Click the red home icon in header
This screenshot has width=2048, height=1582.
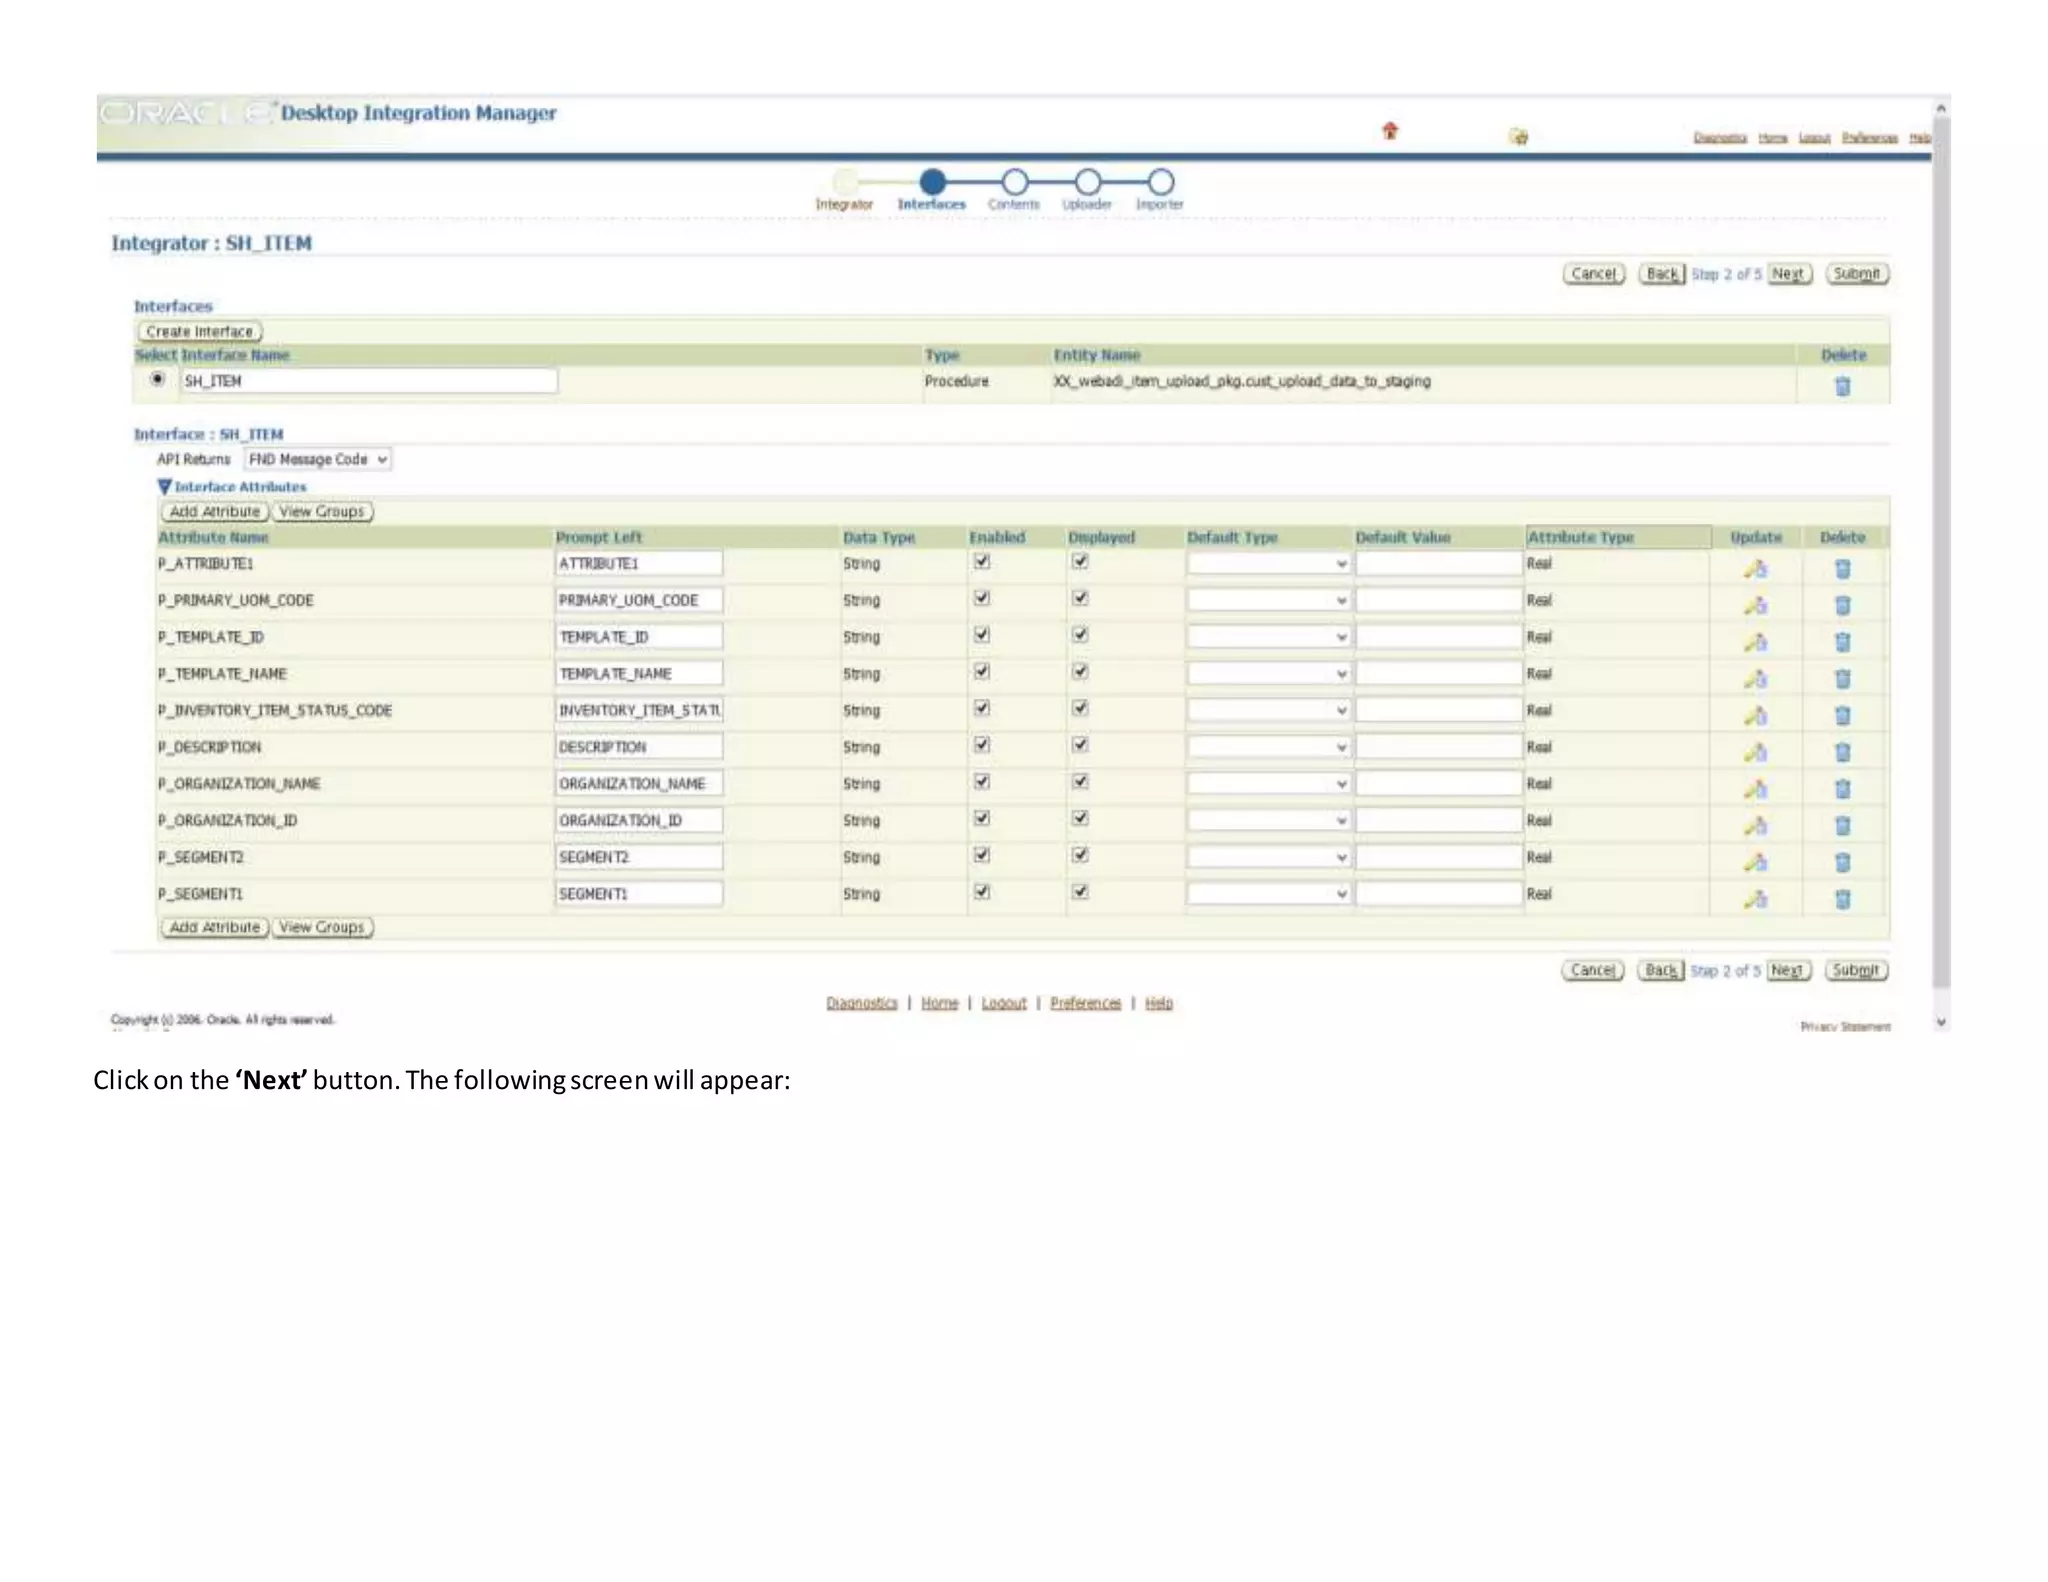[1390, 131]
